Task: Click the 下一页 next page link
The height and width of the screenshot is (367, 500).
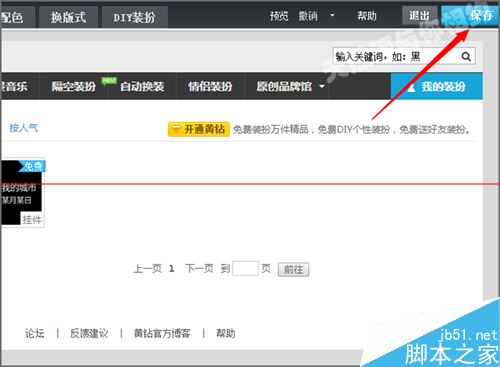Action: click(199, 268)
